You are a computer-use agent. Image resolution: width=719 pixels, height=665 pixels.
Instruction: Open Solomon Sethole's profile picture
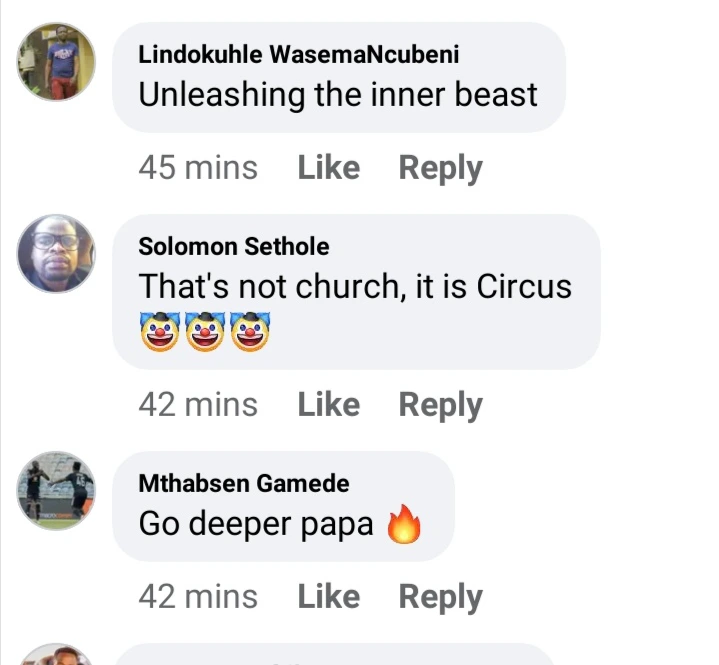pos(56,253)
